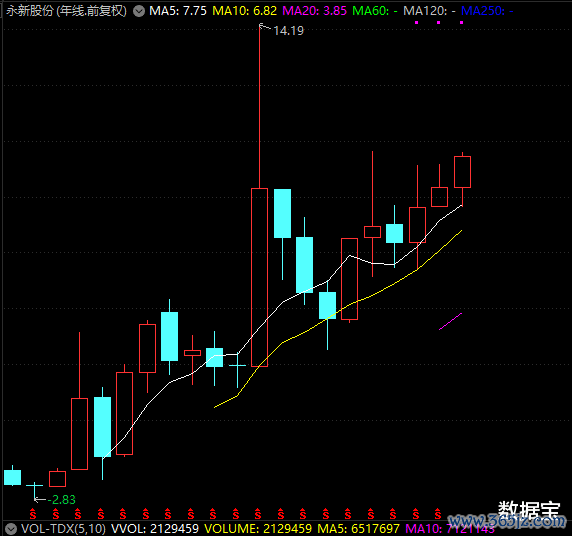Click the volume MA5: 6517697 value
The width and height of the screenshot is (572, 536).
(358, 529)
